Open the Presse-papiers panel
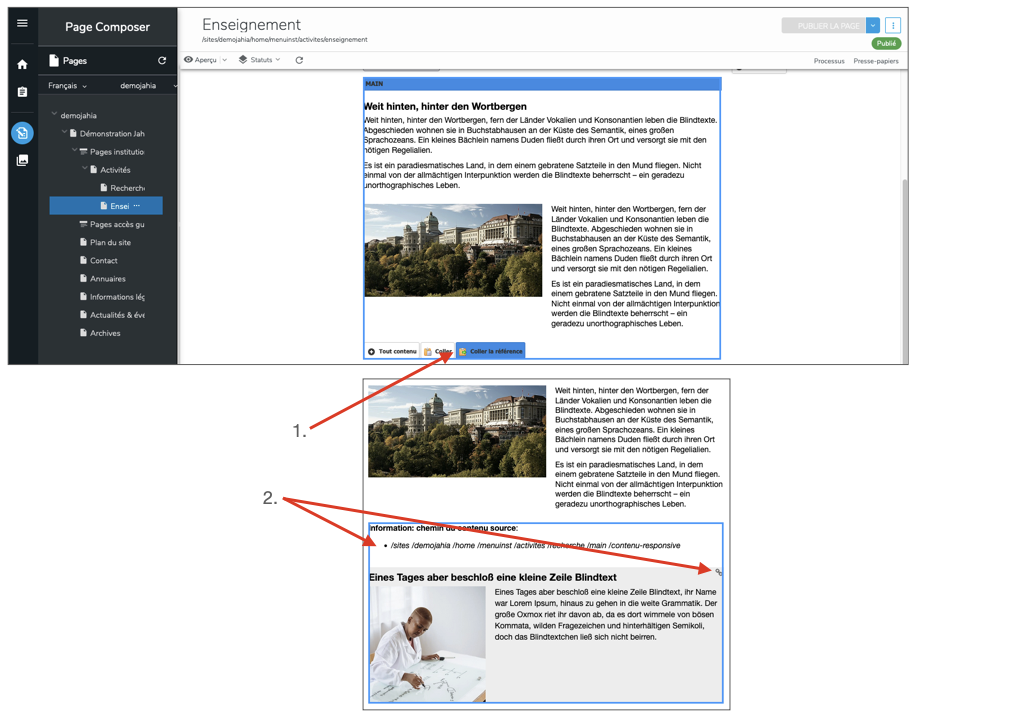 pos(875,61)
